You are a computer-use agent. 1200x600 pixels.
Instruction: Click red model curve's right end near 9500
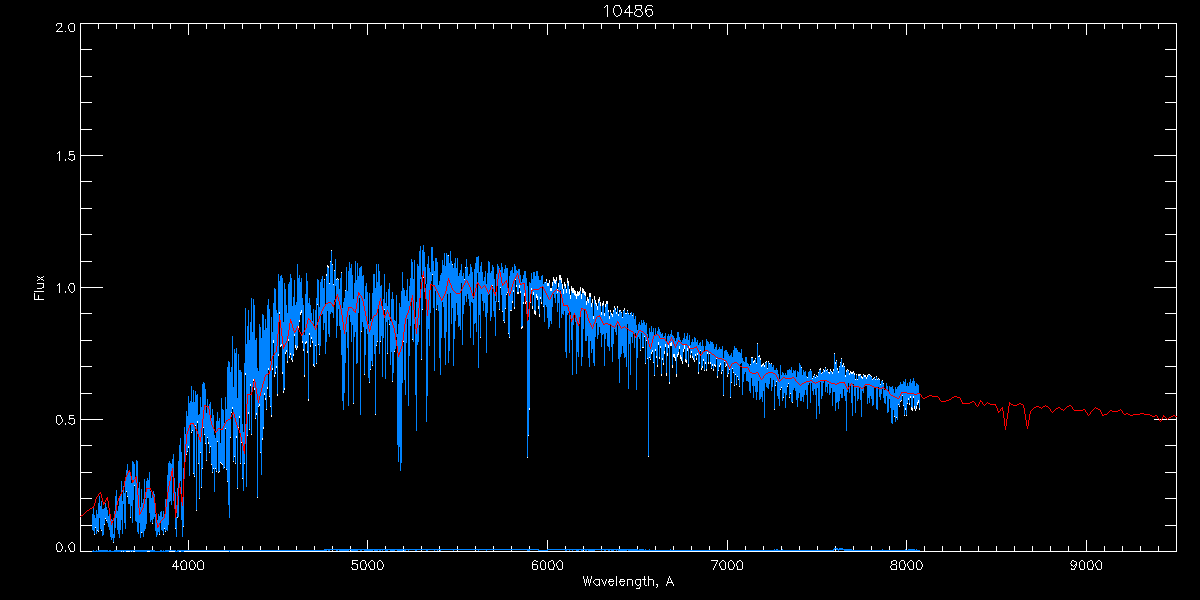[x=1174, y=418]
